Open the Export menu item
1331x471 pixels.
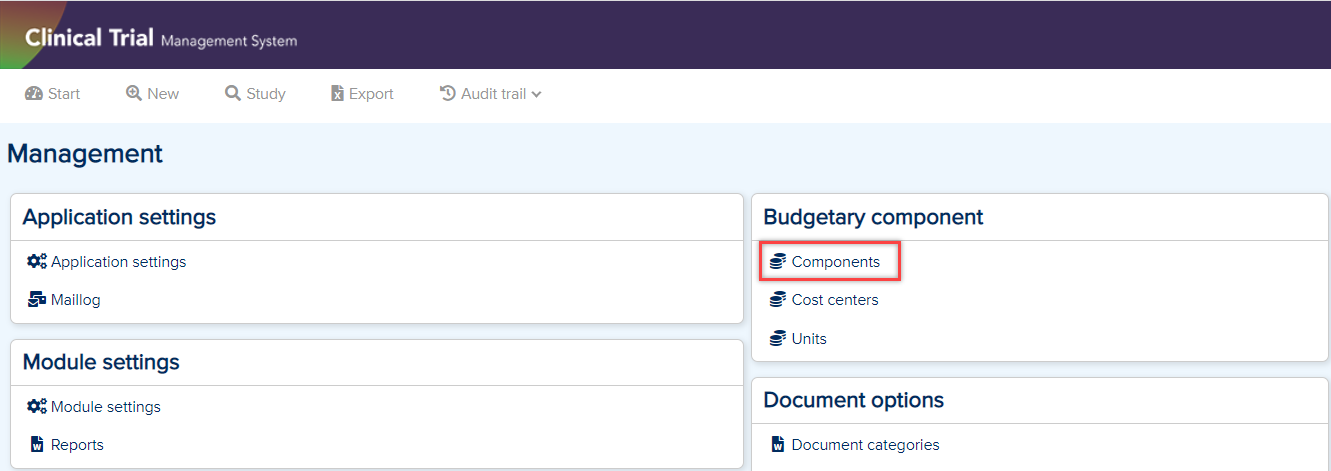click(362, 94)
